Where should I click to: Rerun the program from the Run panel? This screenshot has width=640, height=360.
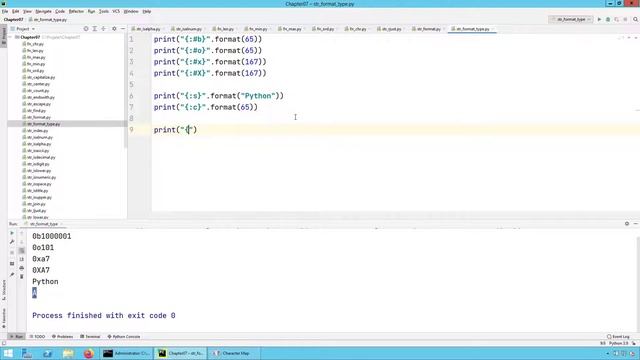point(12,233)
